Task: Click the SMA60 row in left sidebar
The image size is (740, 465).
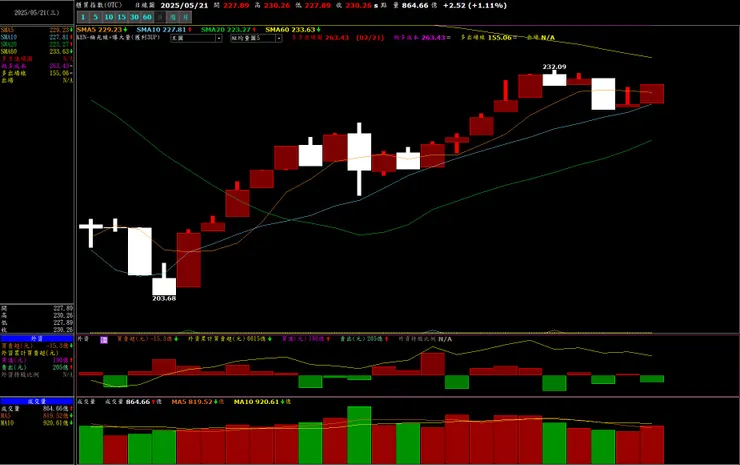Action: click(37, 51)
